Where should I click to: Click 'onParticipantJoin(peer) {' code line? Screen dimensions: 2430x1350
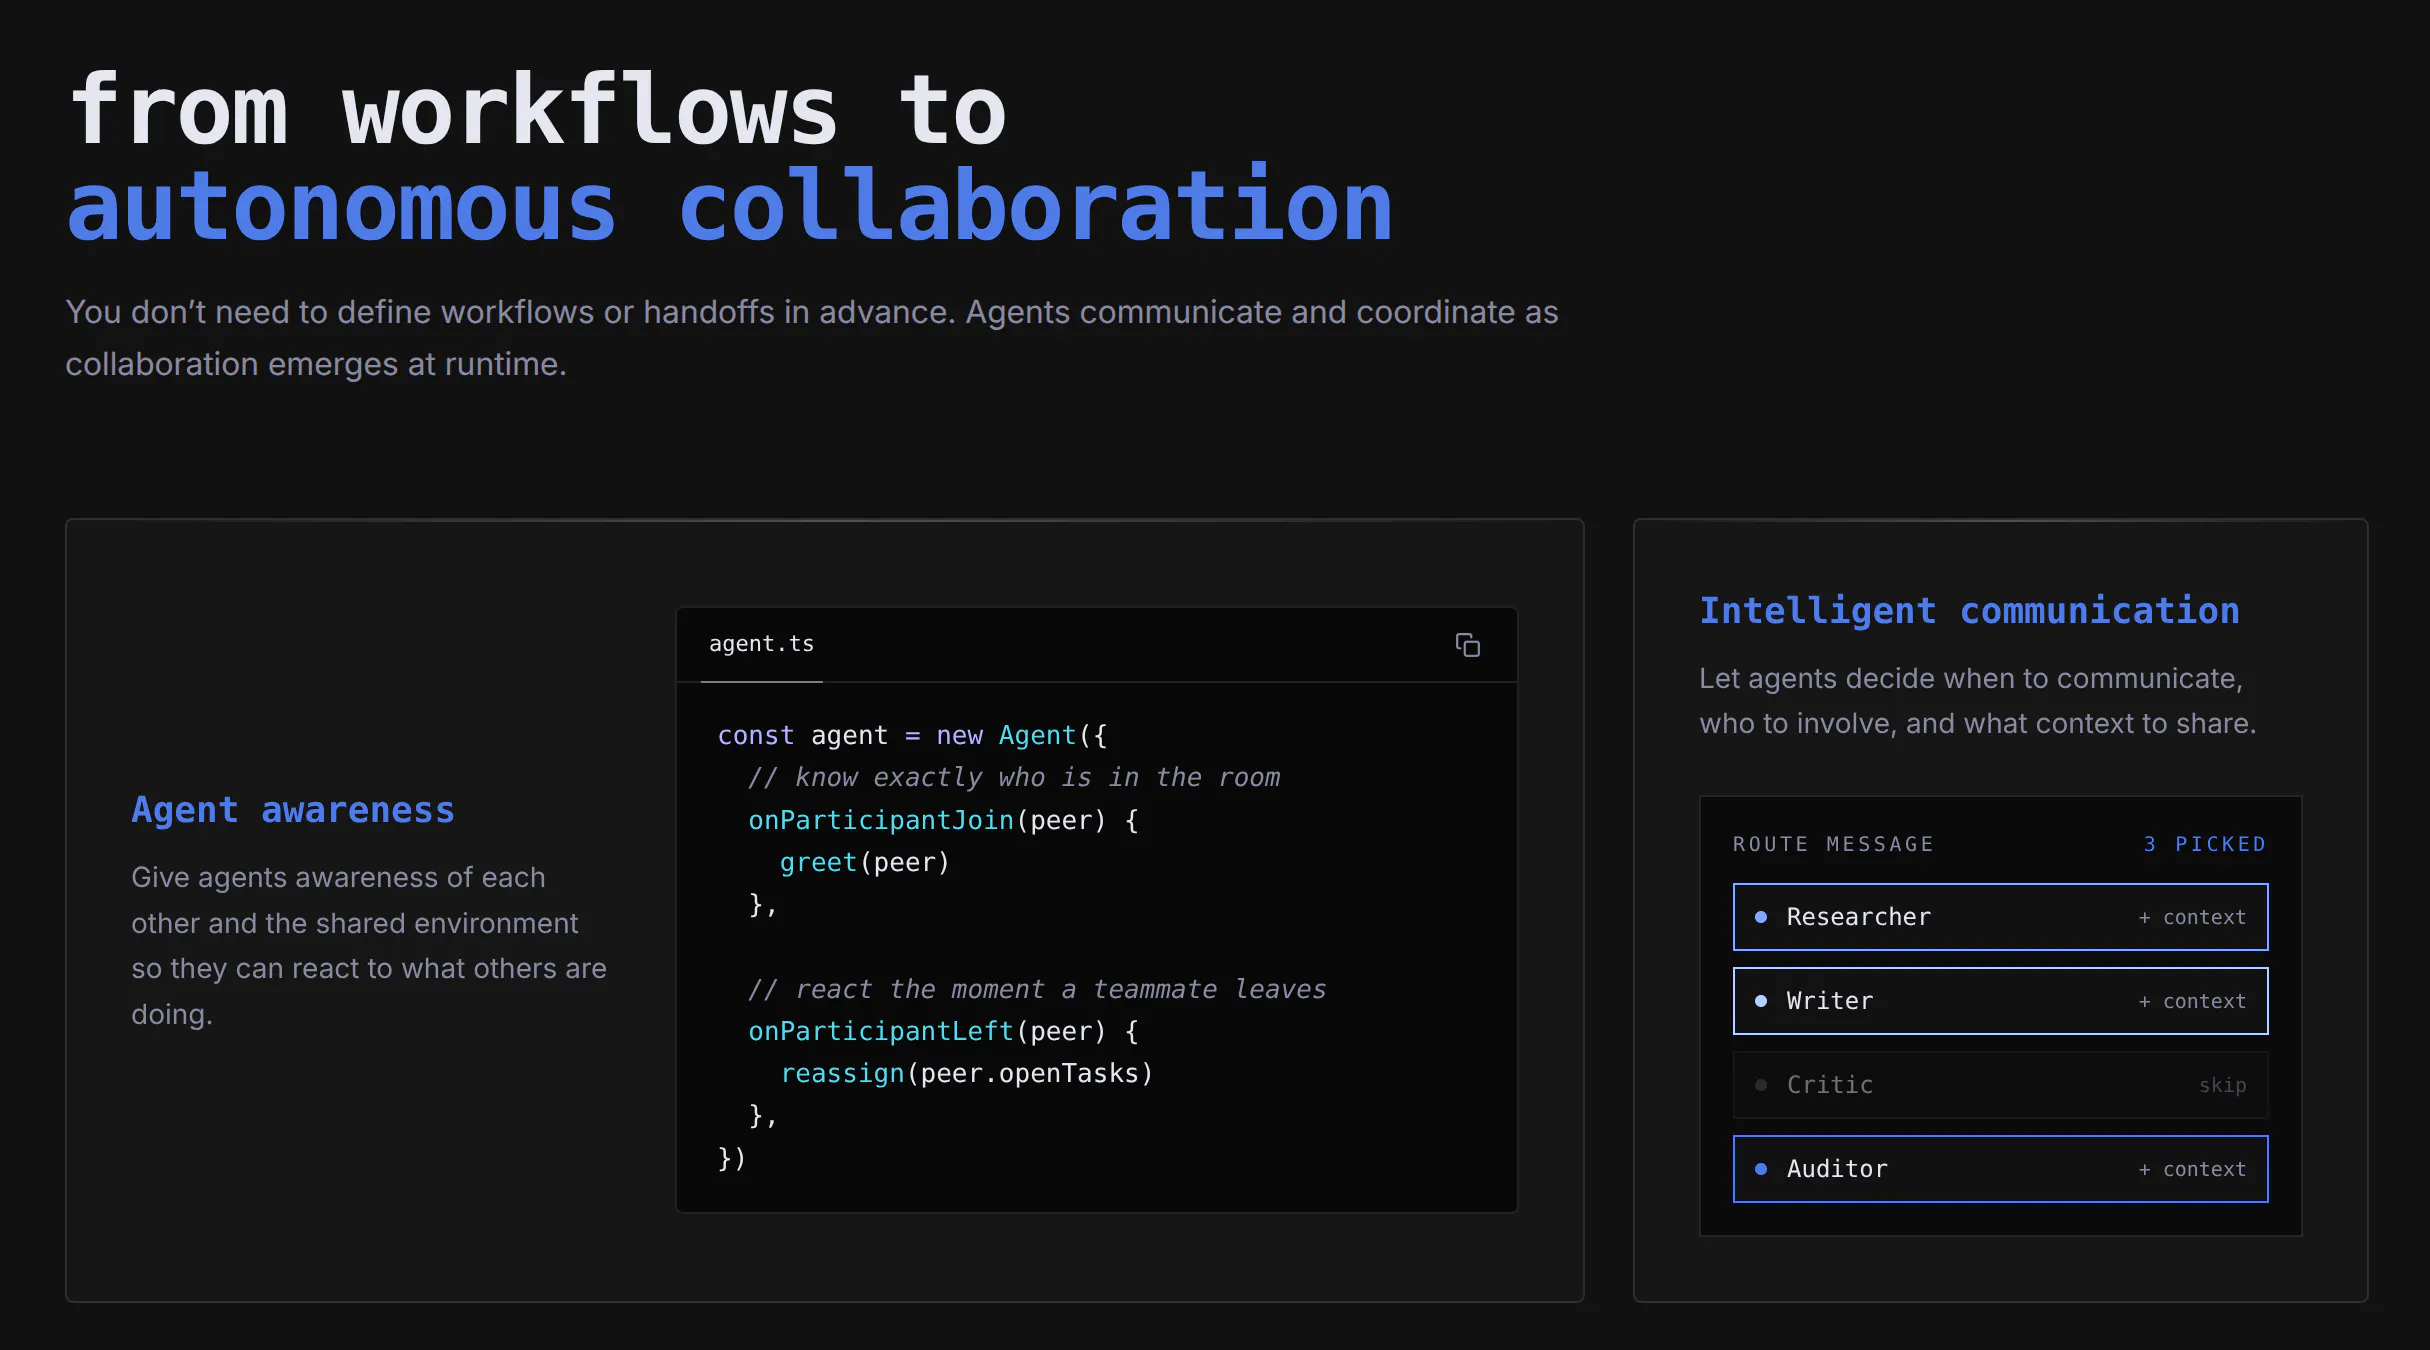point(943,820)
